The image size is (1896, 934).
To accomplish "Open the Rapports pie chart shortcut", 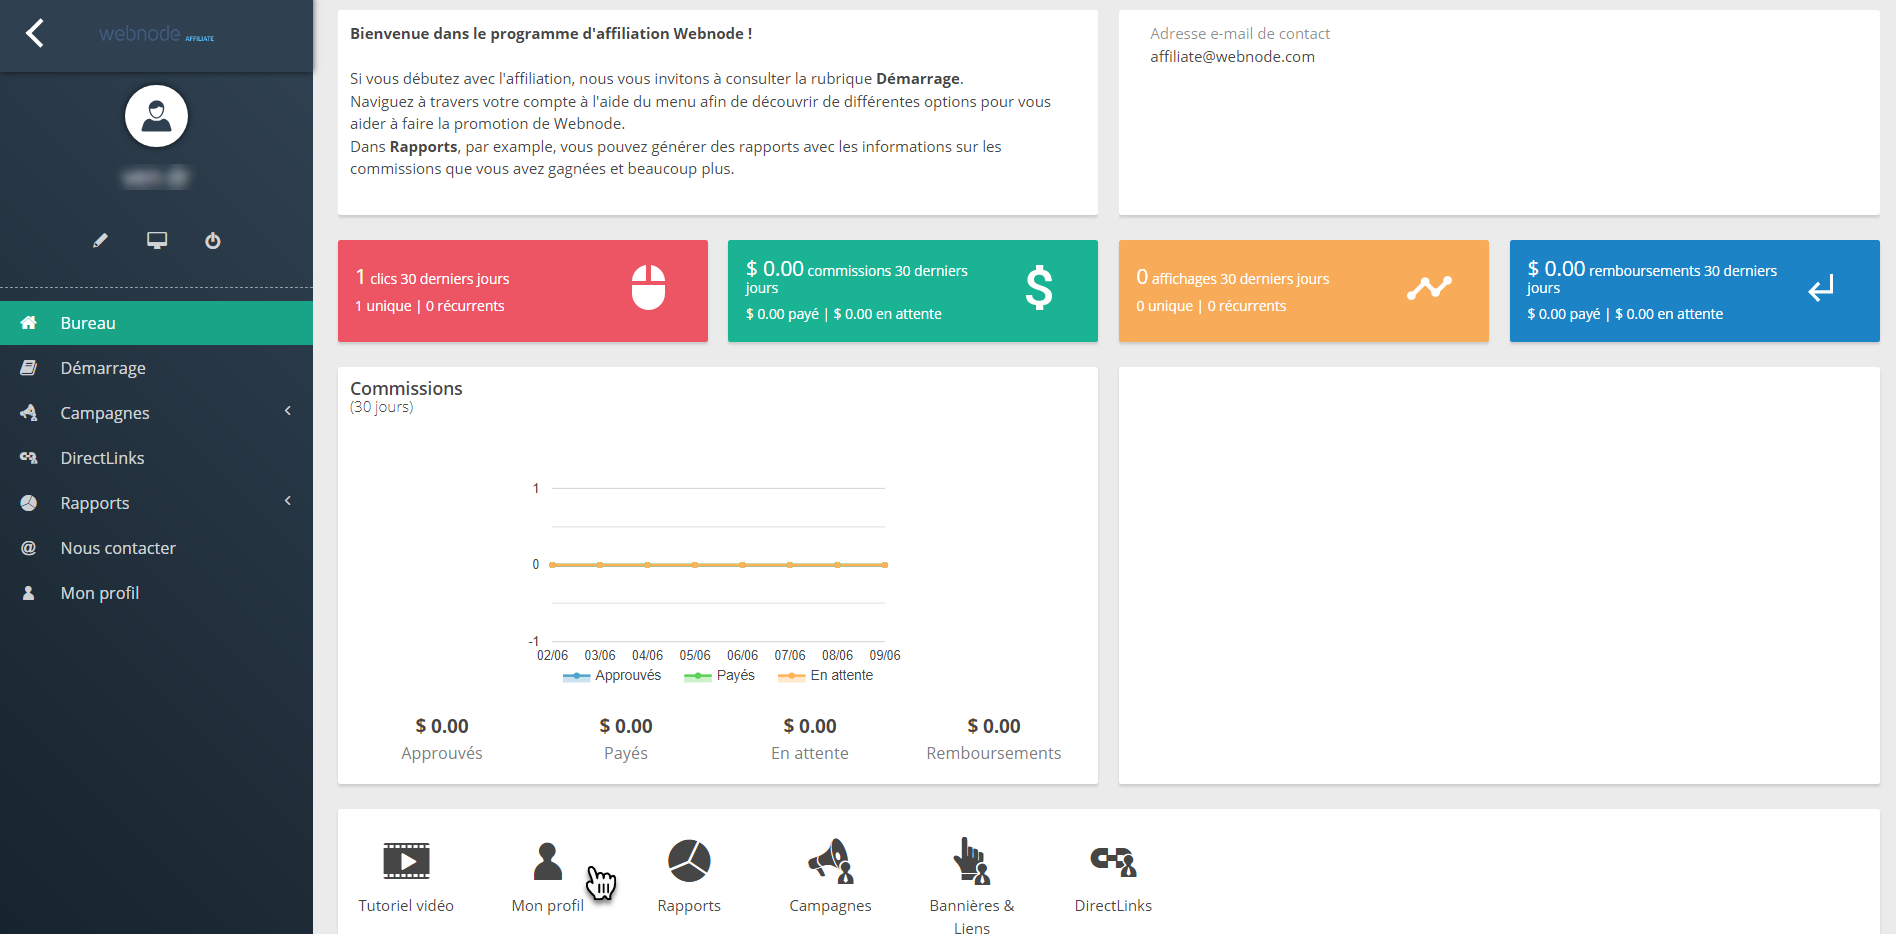I will (689, 861).
